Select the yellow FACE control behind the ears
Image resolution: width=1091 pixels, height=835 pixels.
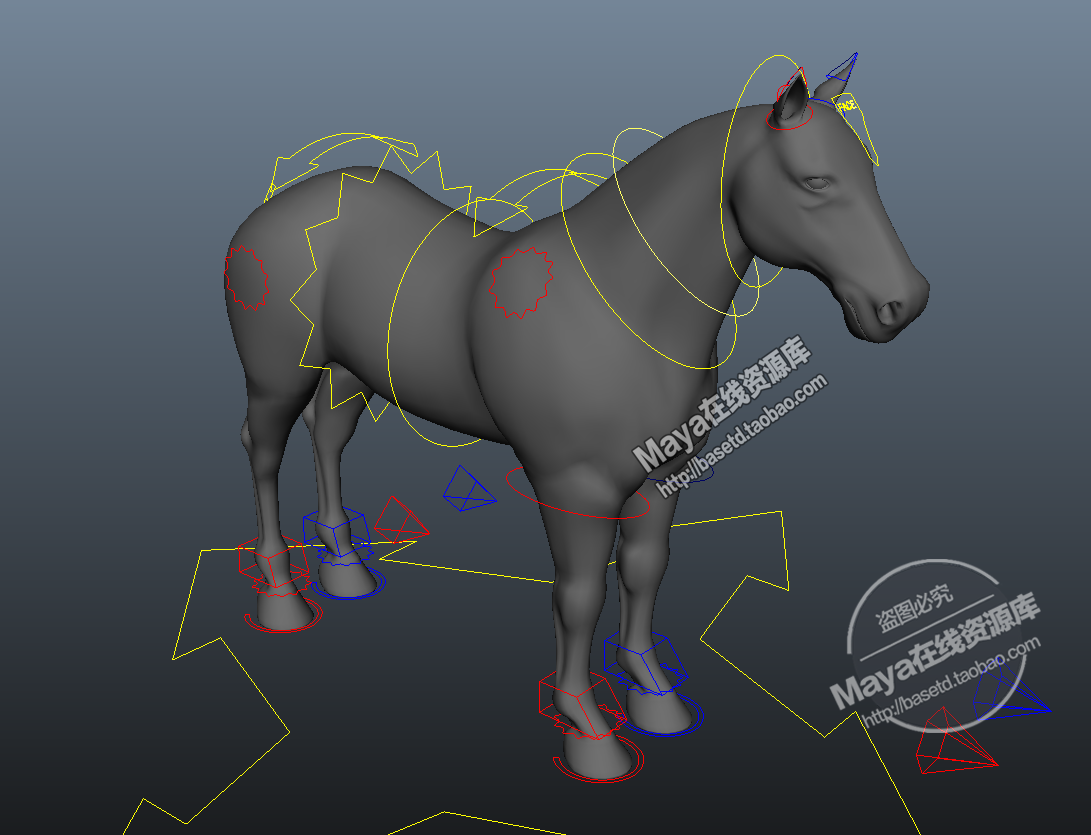pos(845,103)
